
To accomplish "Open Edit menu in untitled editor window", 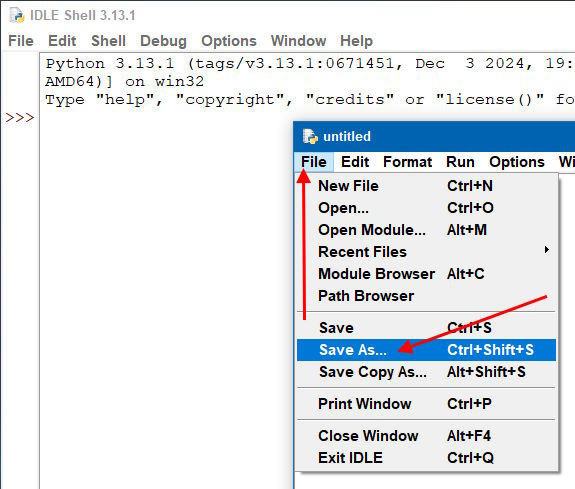I will pos(355,162).
